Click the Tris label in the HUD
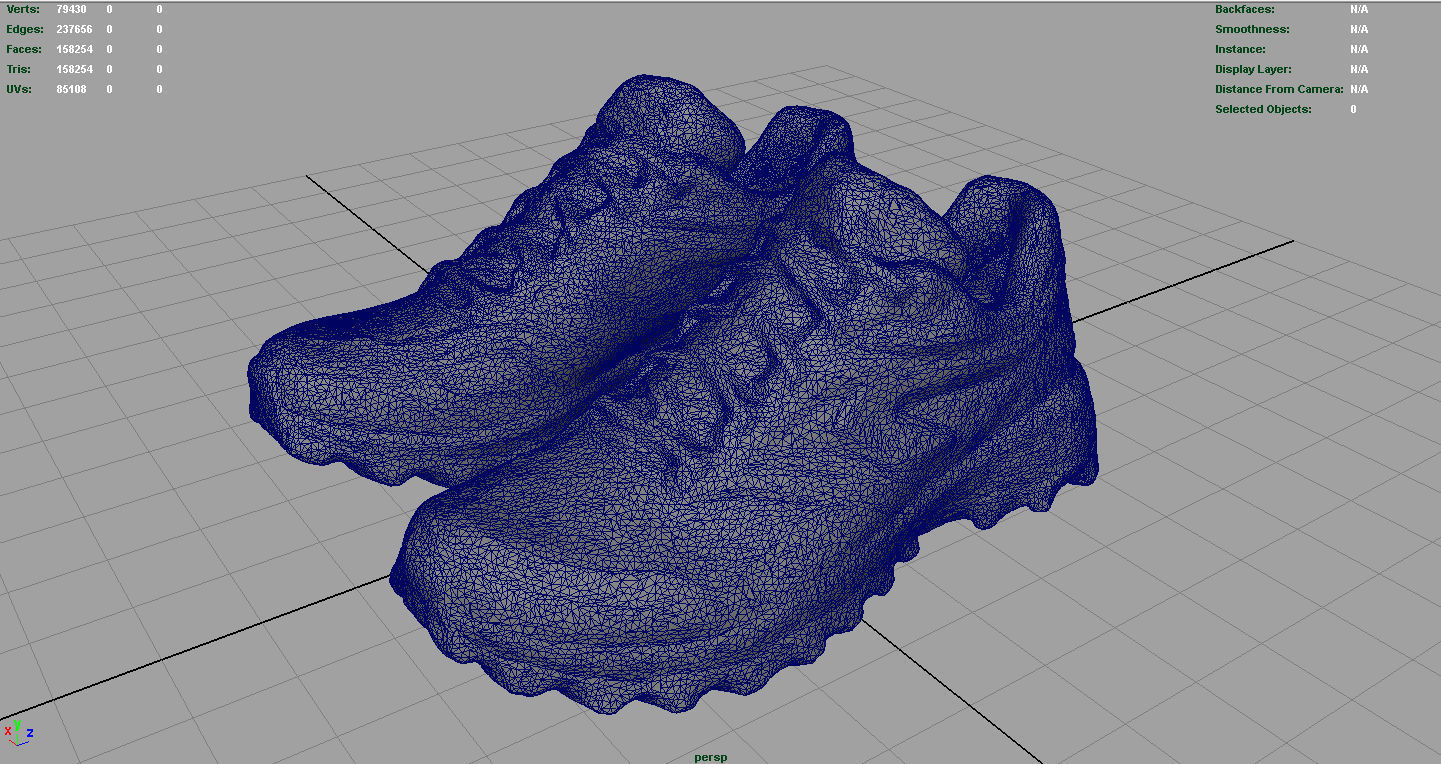 (x=19, y=69)
